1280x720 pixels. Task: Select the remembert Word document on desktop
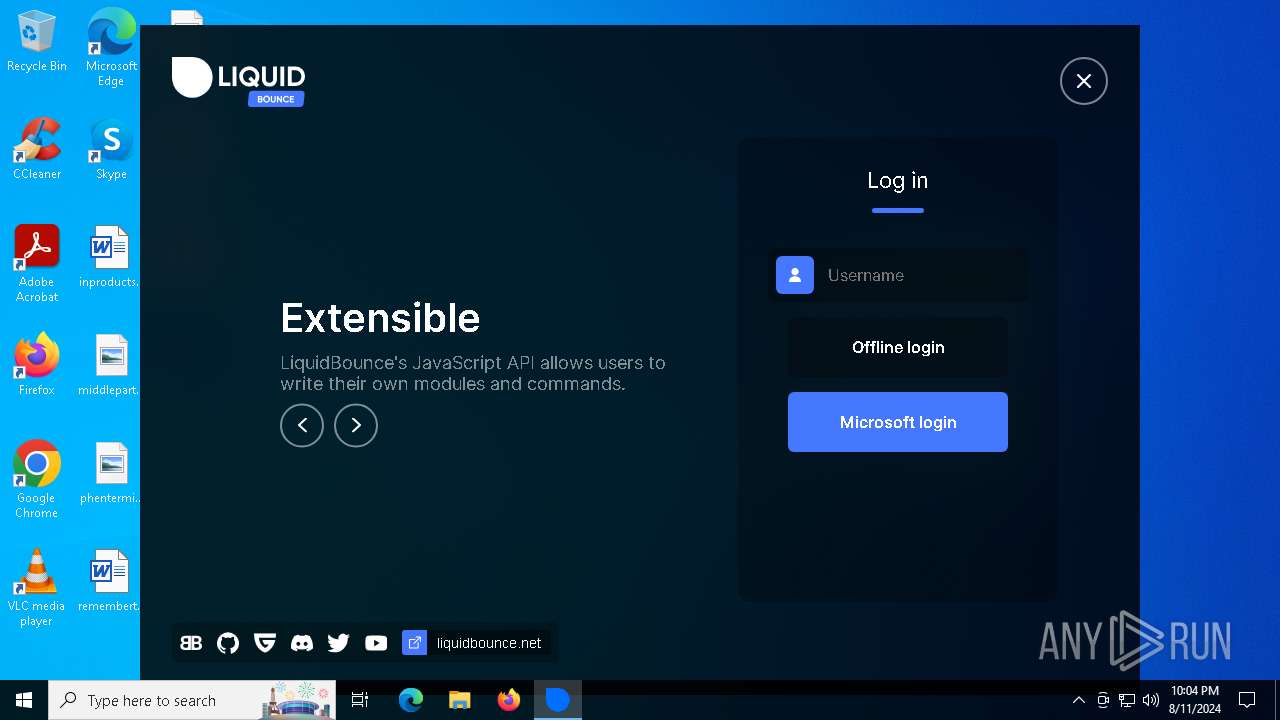click(109, 581)
